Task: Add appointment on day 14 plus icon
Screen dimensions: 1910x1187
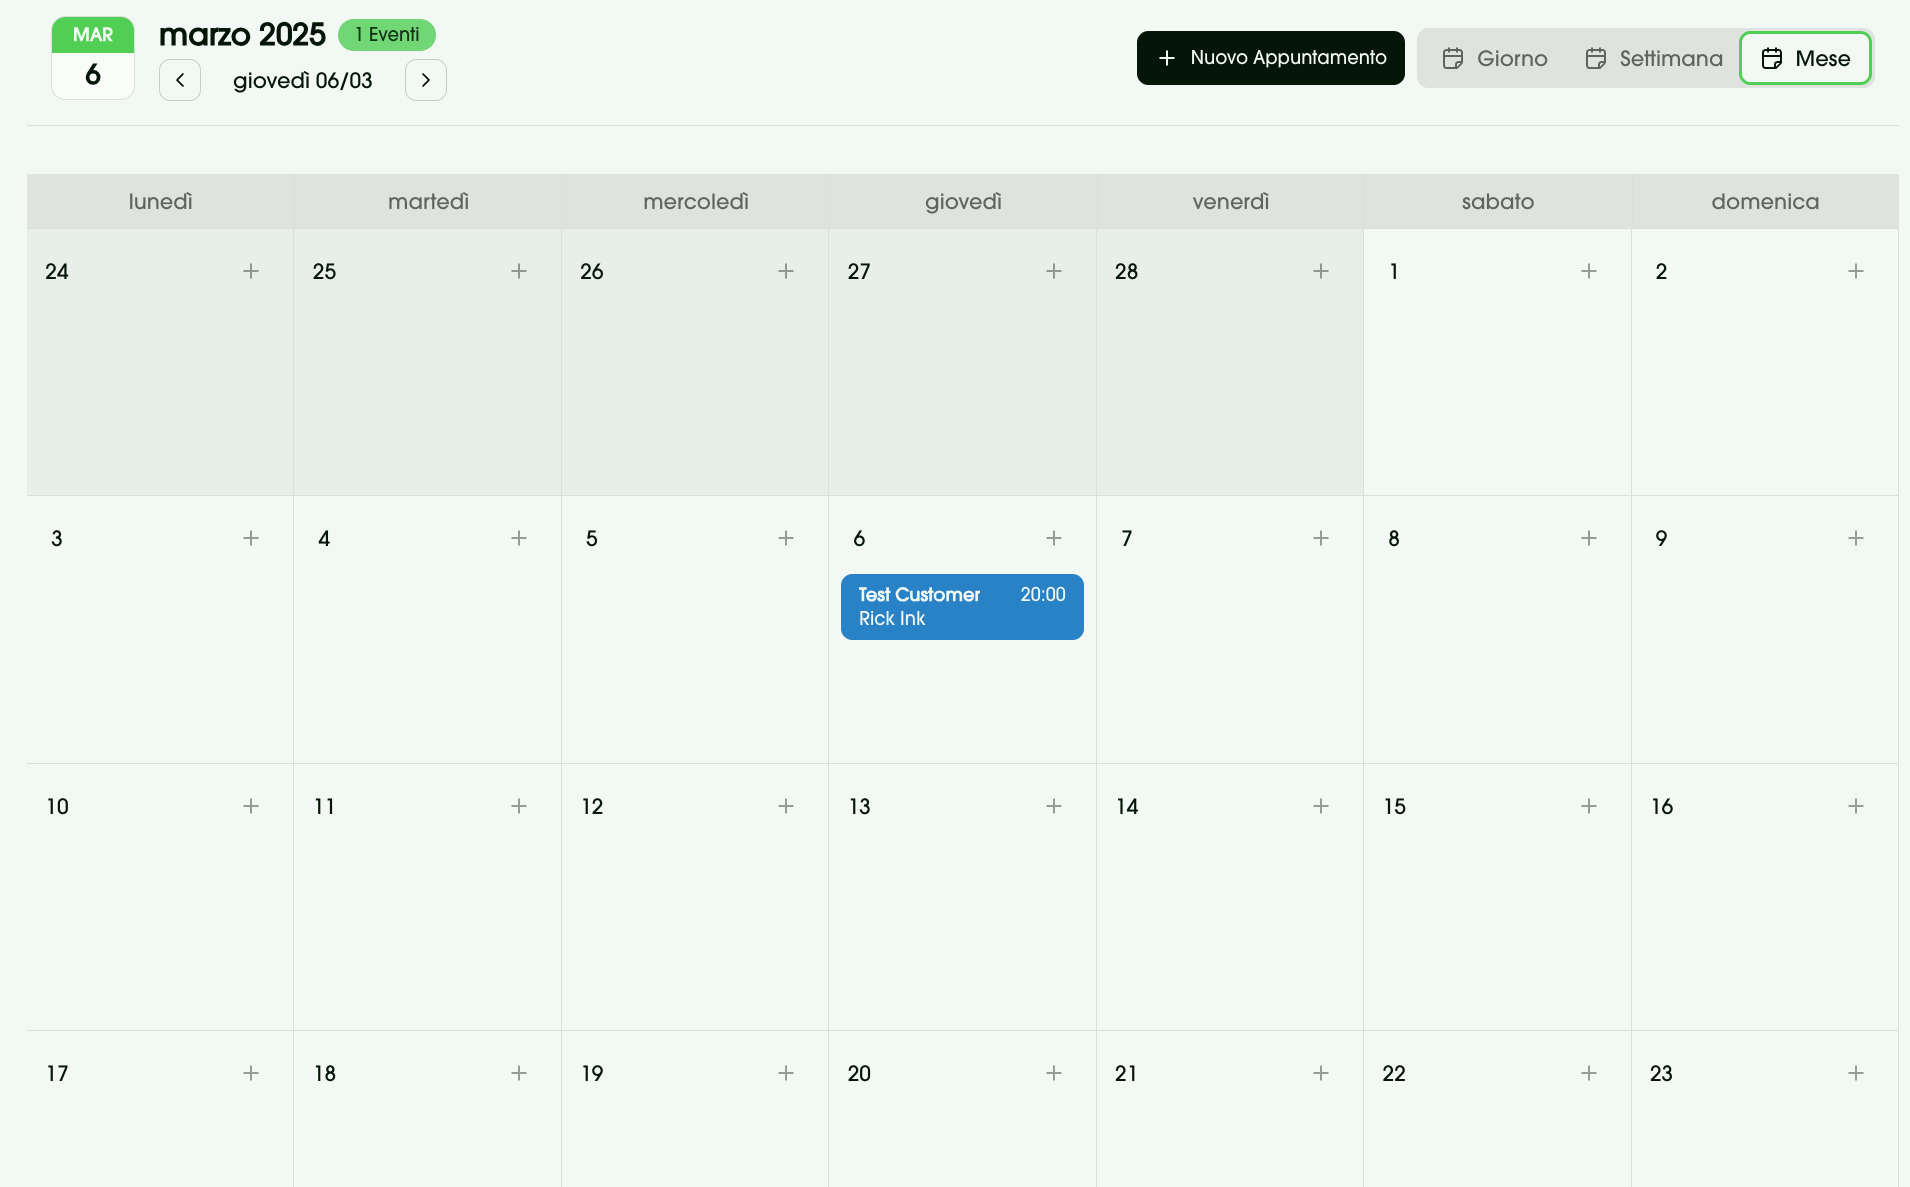Action: point(1321,806)
